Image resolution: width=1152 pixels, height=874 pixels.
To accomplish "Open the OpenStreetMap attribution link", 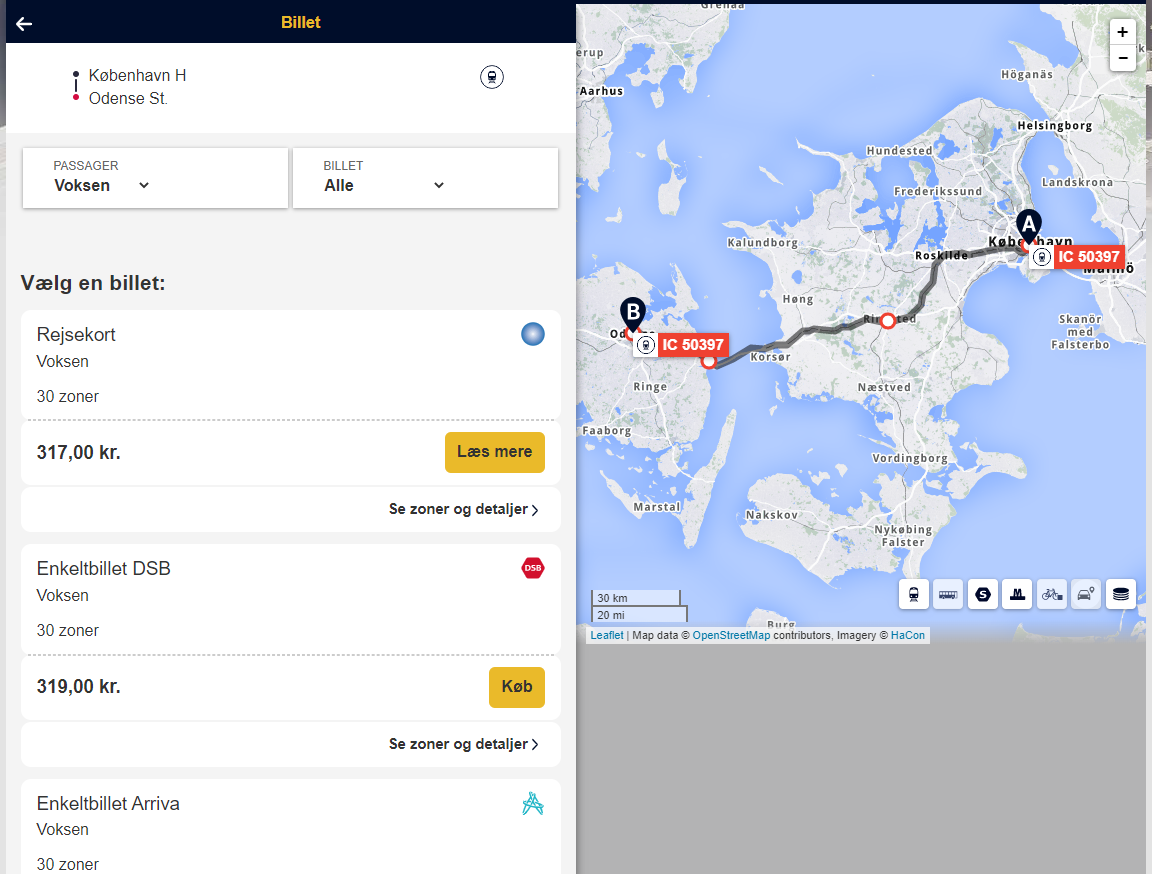I will pyautogui.click(x=731, y=635).
